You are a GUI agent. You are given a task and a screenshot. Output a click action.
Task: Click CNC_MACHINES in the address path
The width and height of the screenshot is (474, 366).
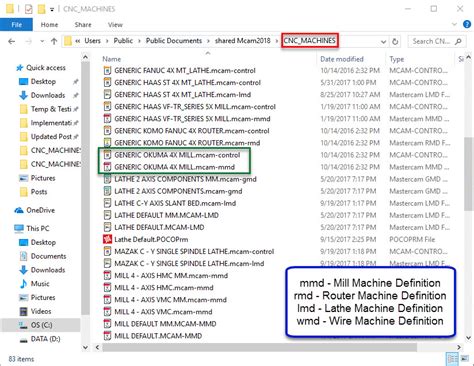310,41
